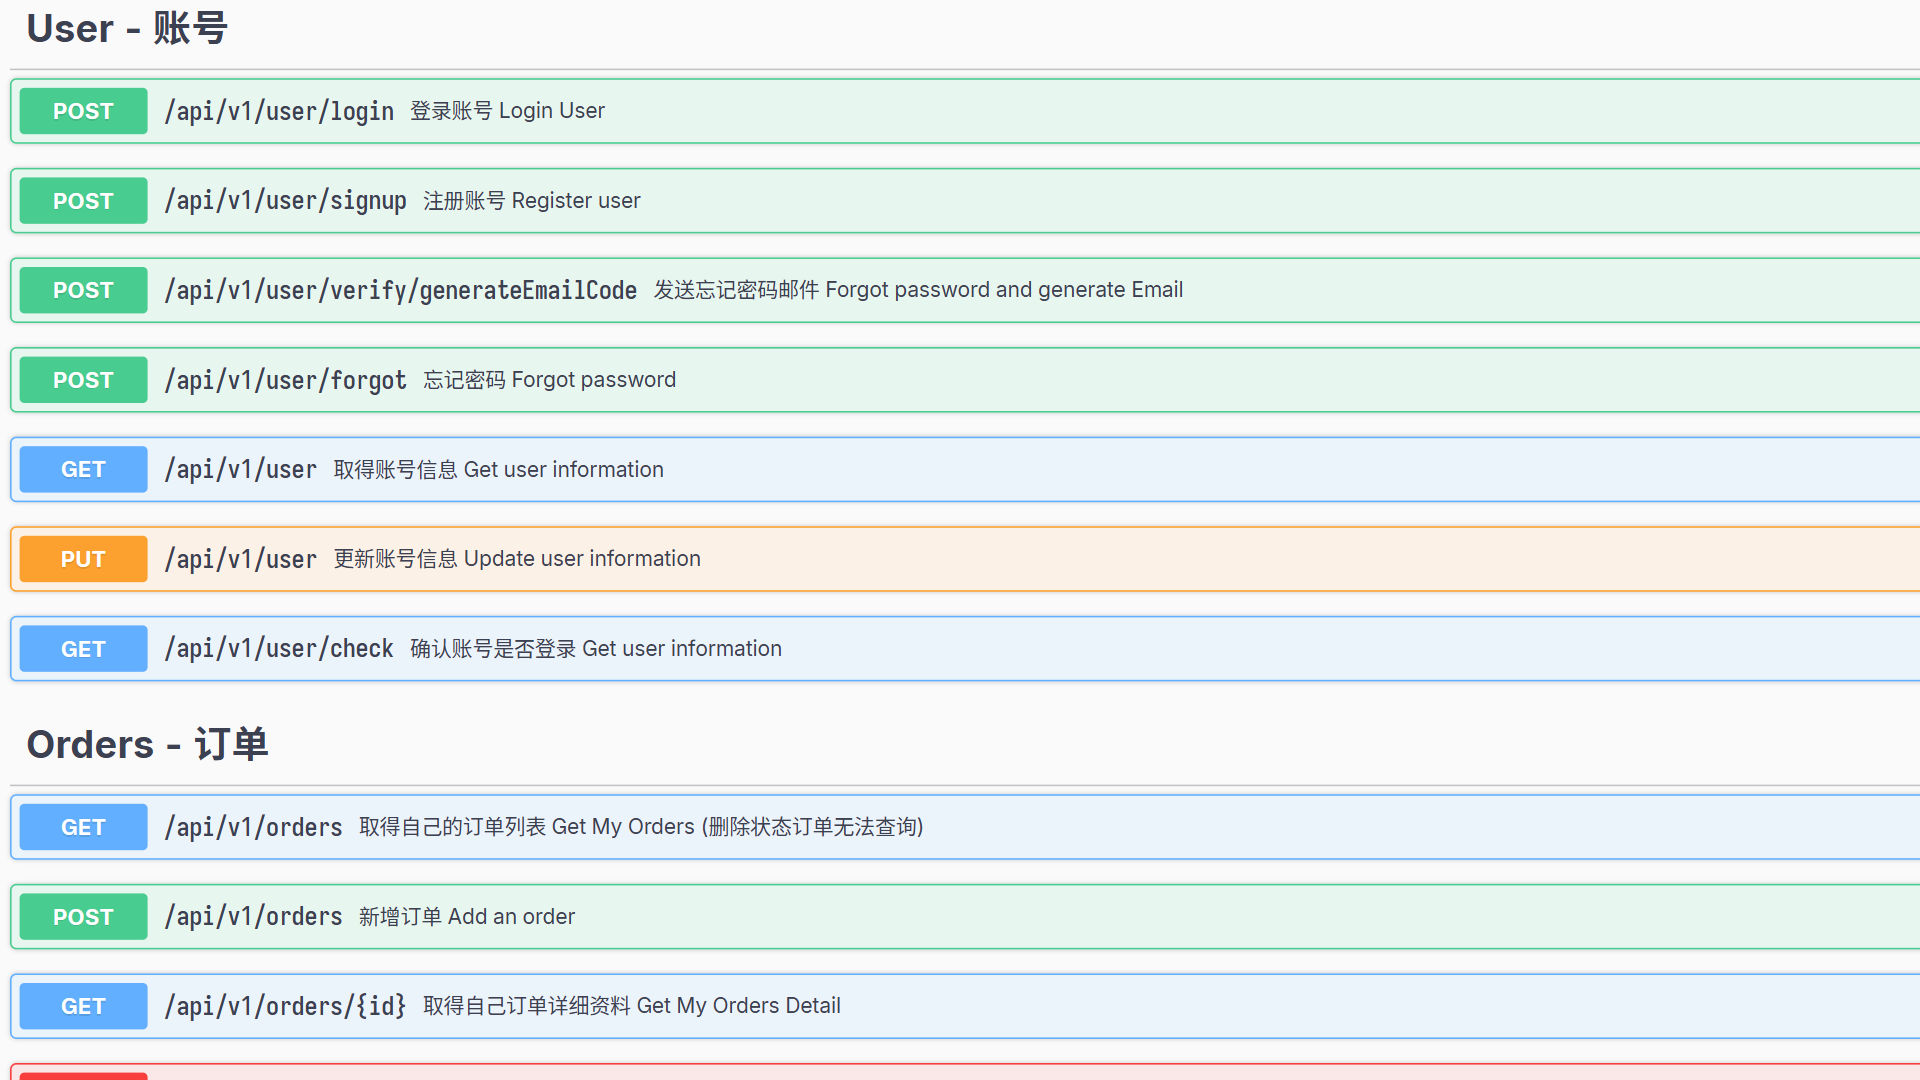Open the POST /api/v1/orders operation row
This screenshot has height=1080, width=1920.
pyautogui.click(x=900, y=916)
